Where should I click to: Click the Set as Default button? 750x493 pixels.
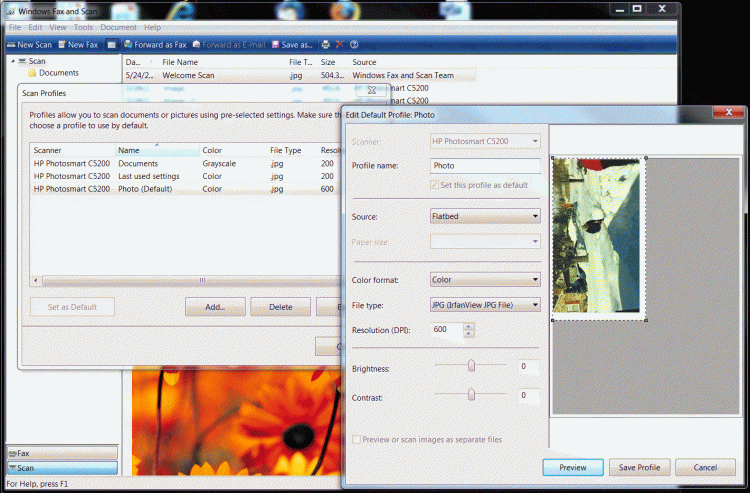point(72,307)
